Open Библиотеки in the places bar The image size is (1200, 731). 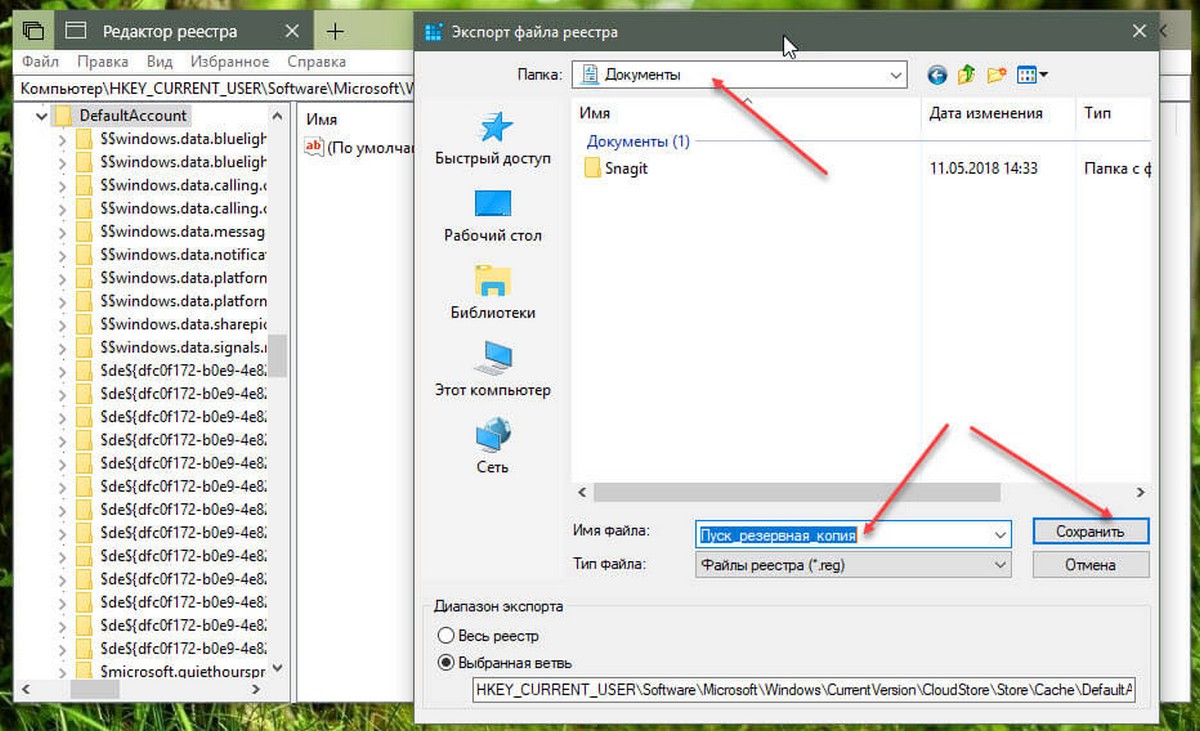pyautogui.click(x=493, y=293)
